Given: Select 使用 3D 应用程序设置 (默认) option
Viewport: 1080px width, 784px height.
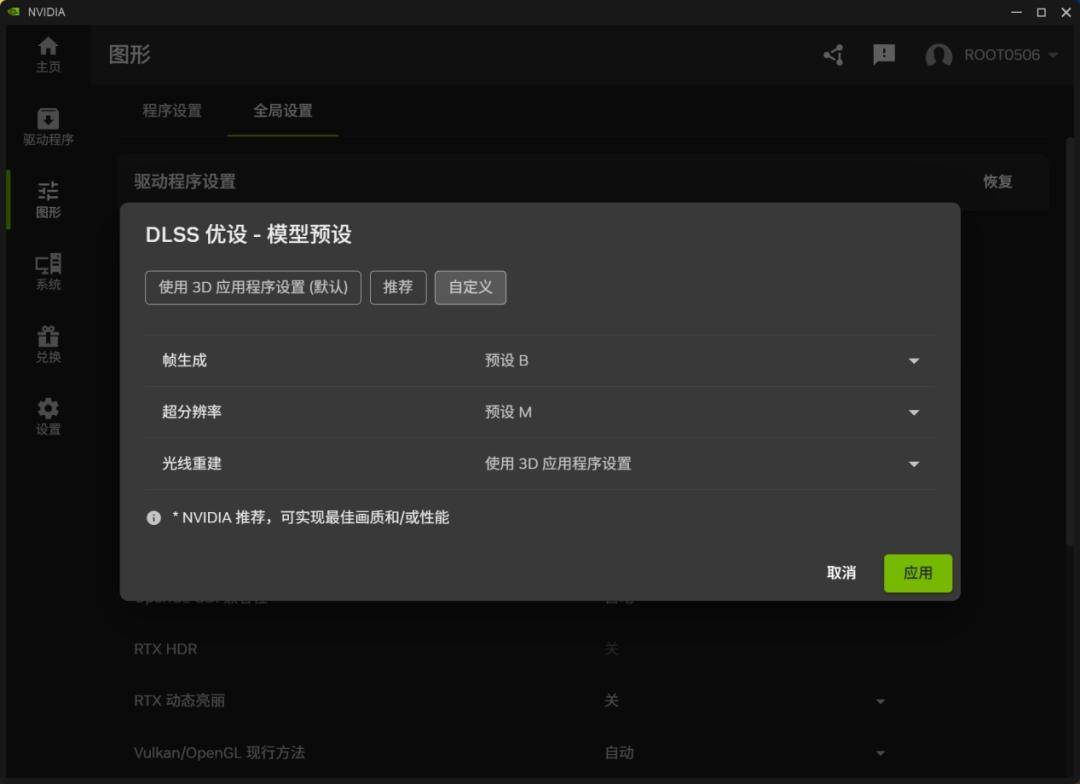Looking at the screenshot, I should [253, 287].
